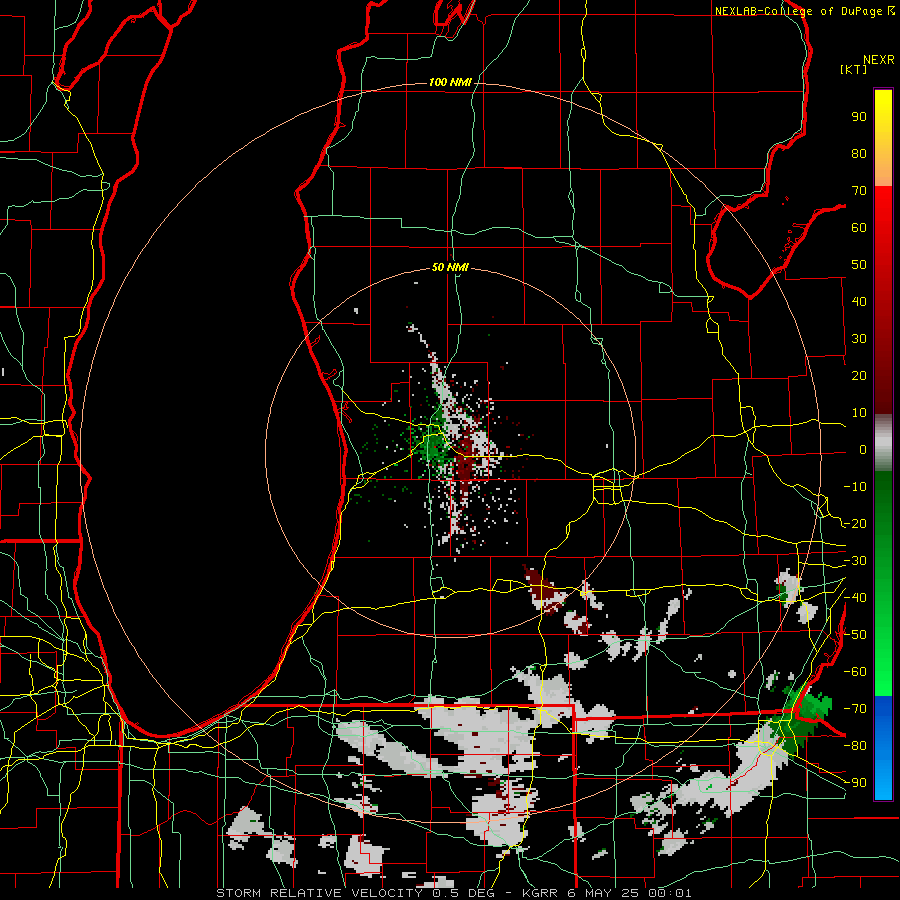Click the 90 value on velocity scale

tap(859, 117)
